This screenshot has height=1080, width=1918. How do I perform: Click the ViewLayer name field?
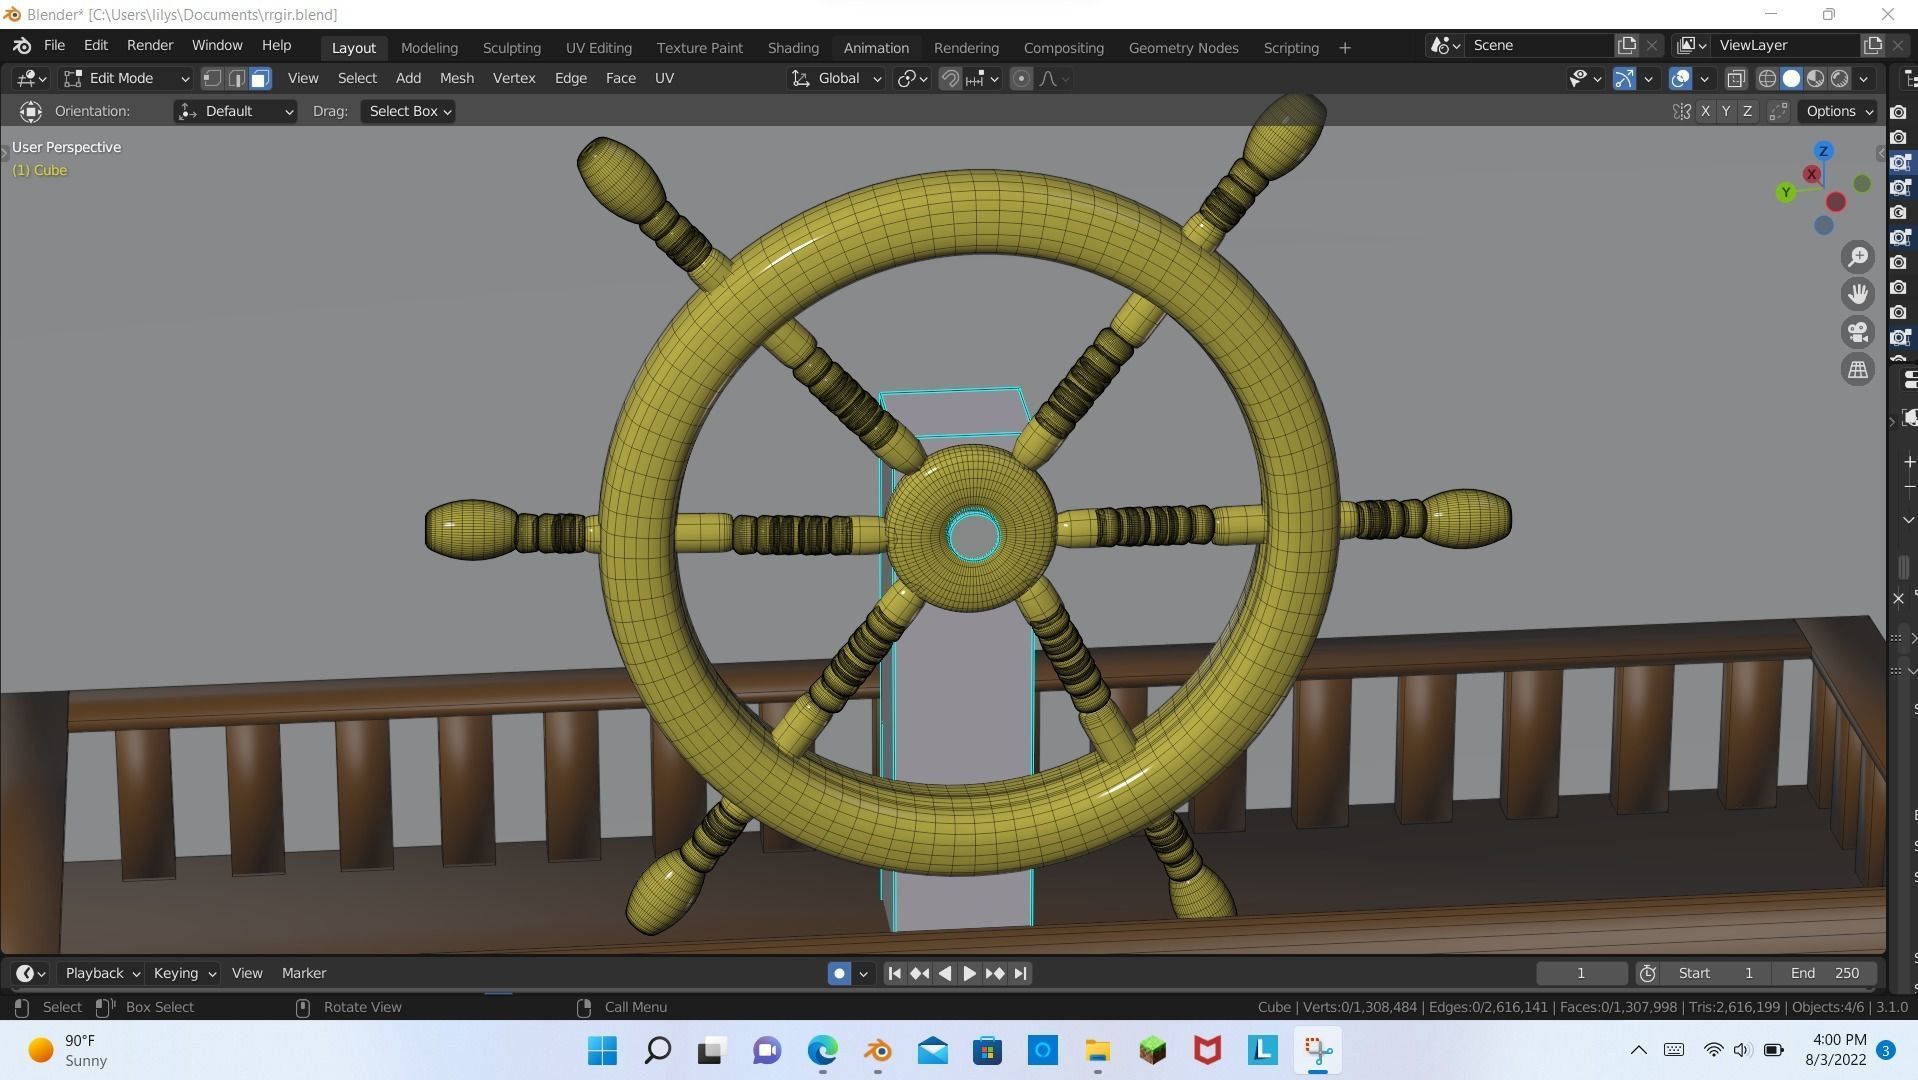[1785, 45]
